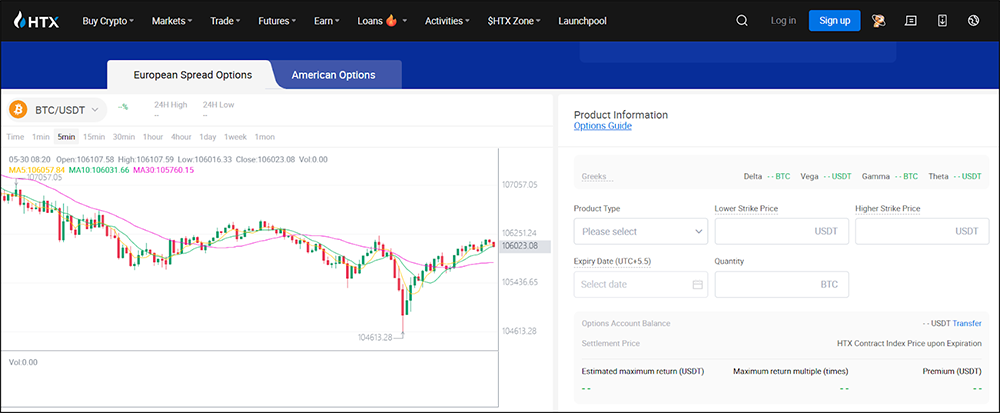1000x413 pixels.
Task: Click the Log in link
Action: click(783, 20)
